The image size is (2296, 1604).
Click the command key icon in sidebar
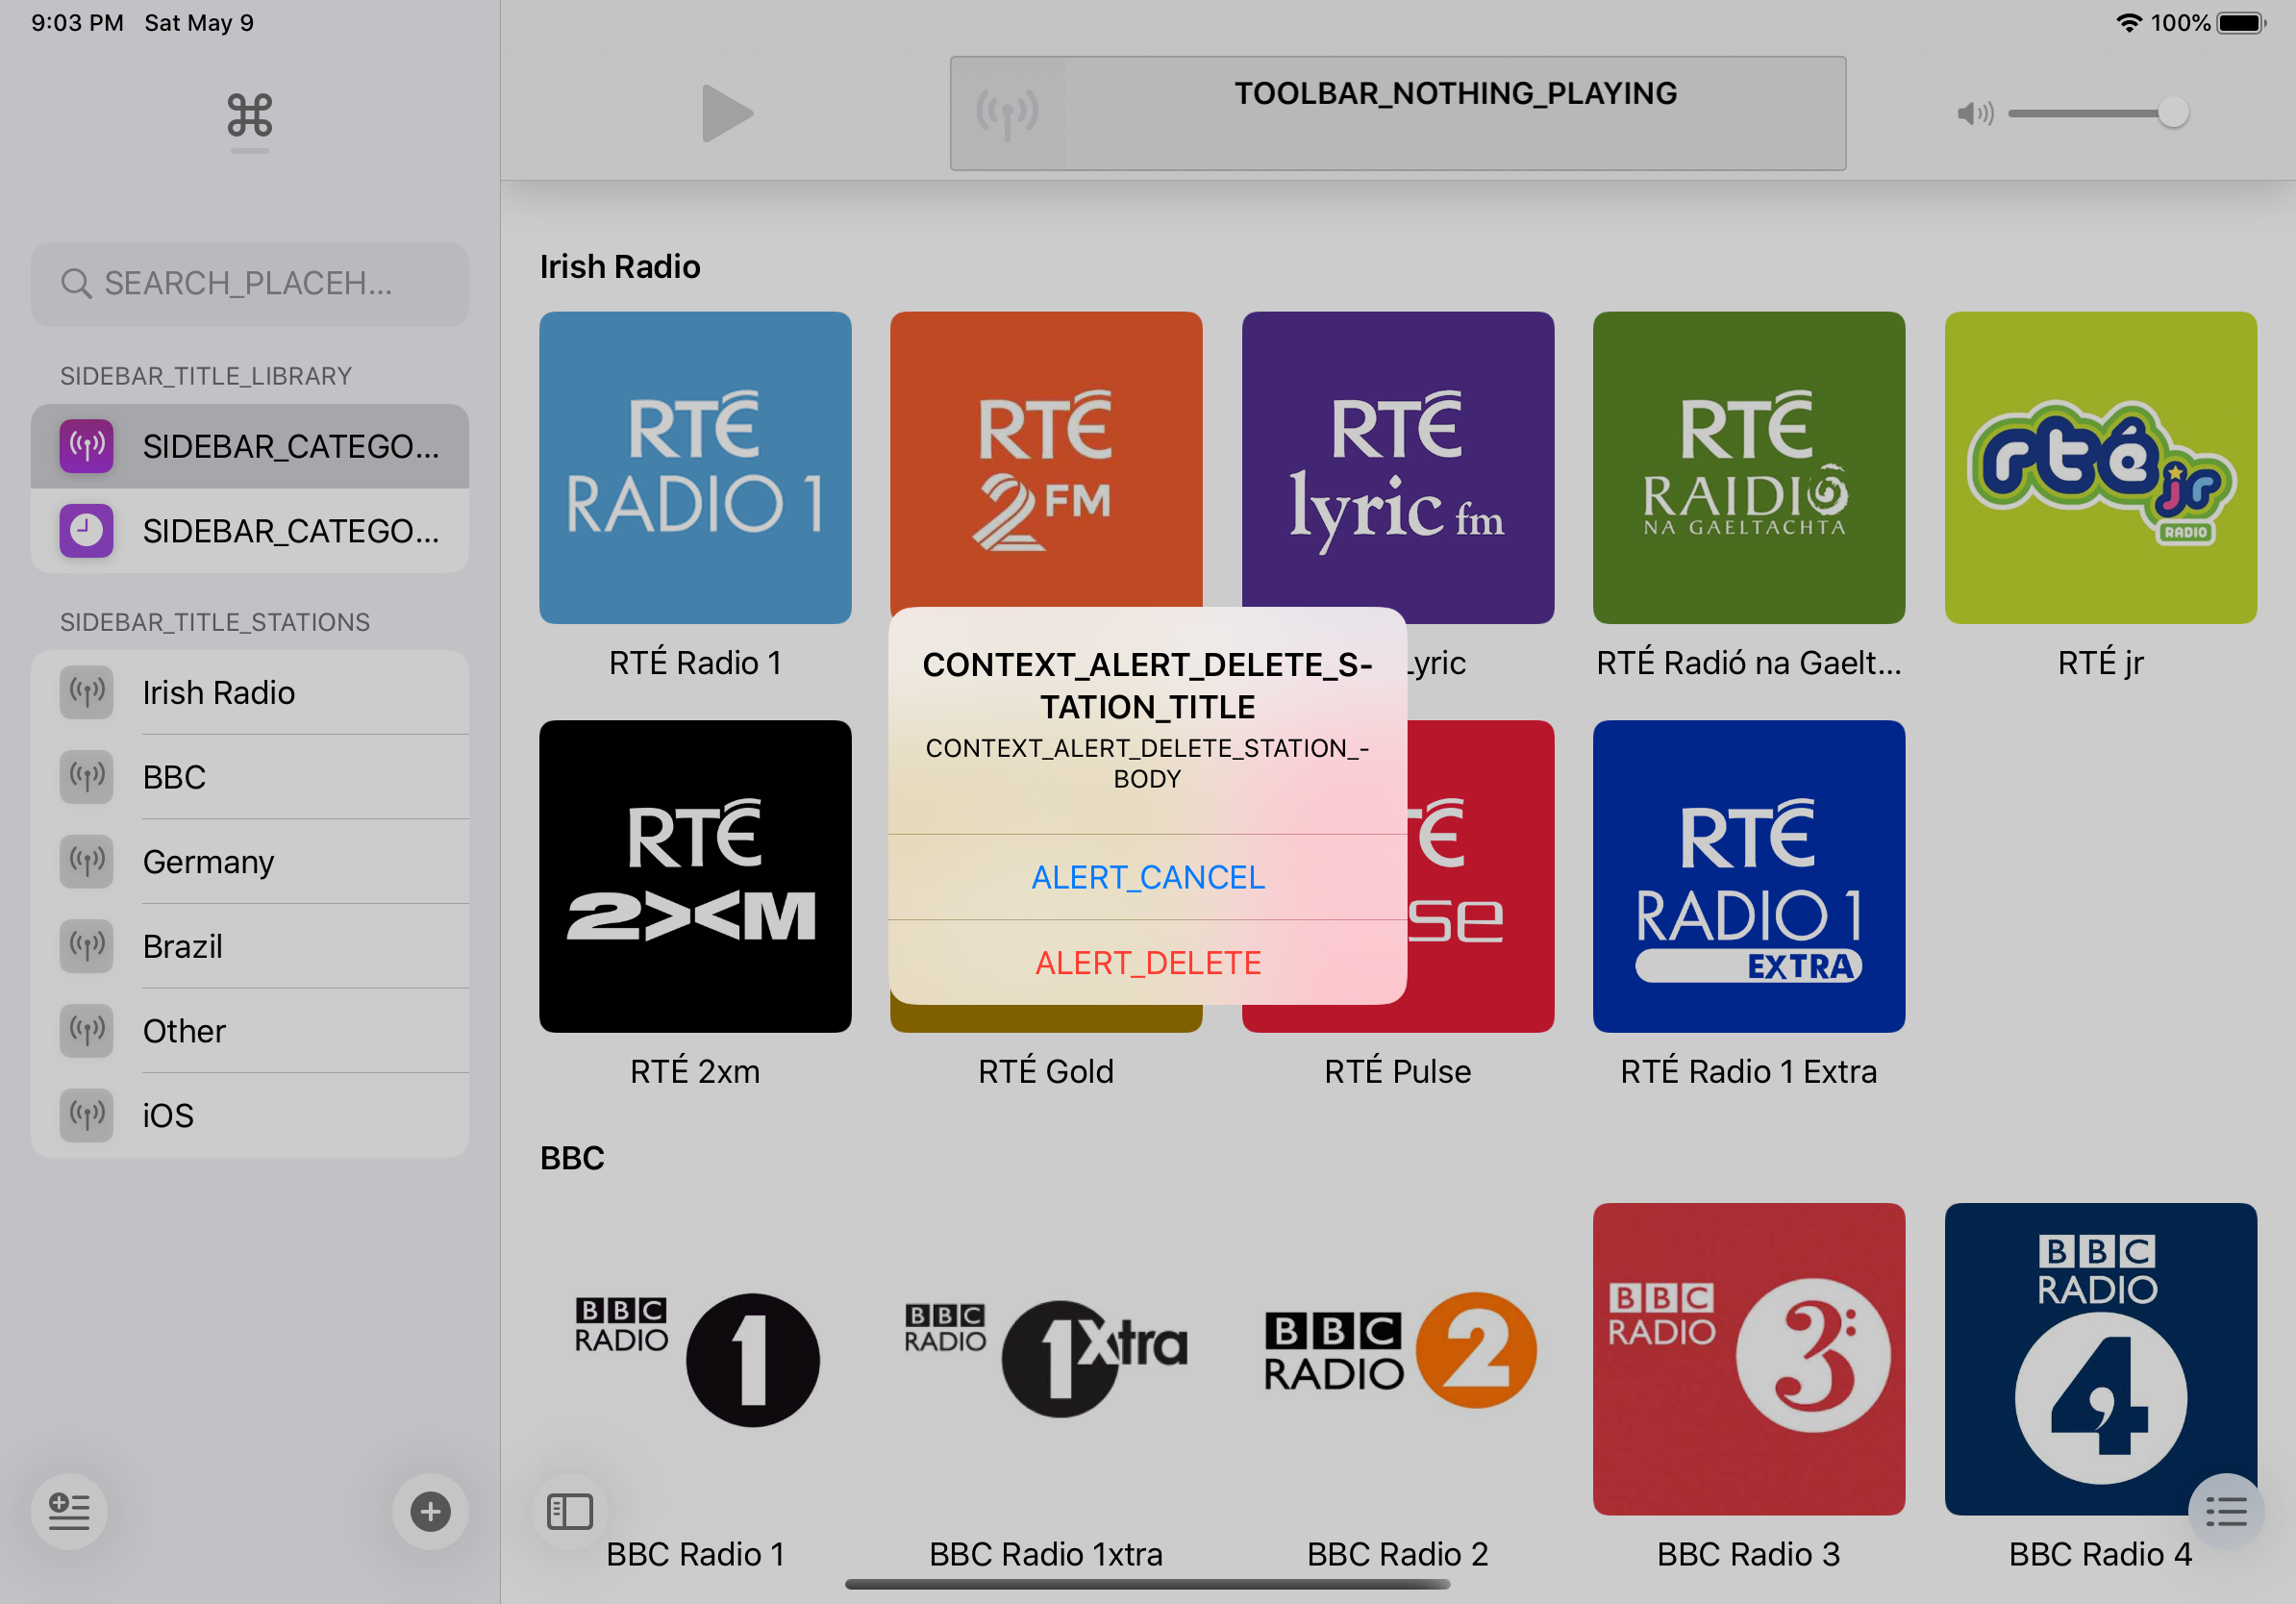(x=249, y=116)
